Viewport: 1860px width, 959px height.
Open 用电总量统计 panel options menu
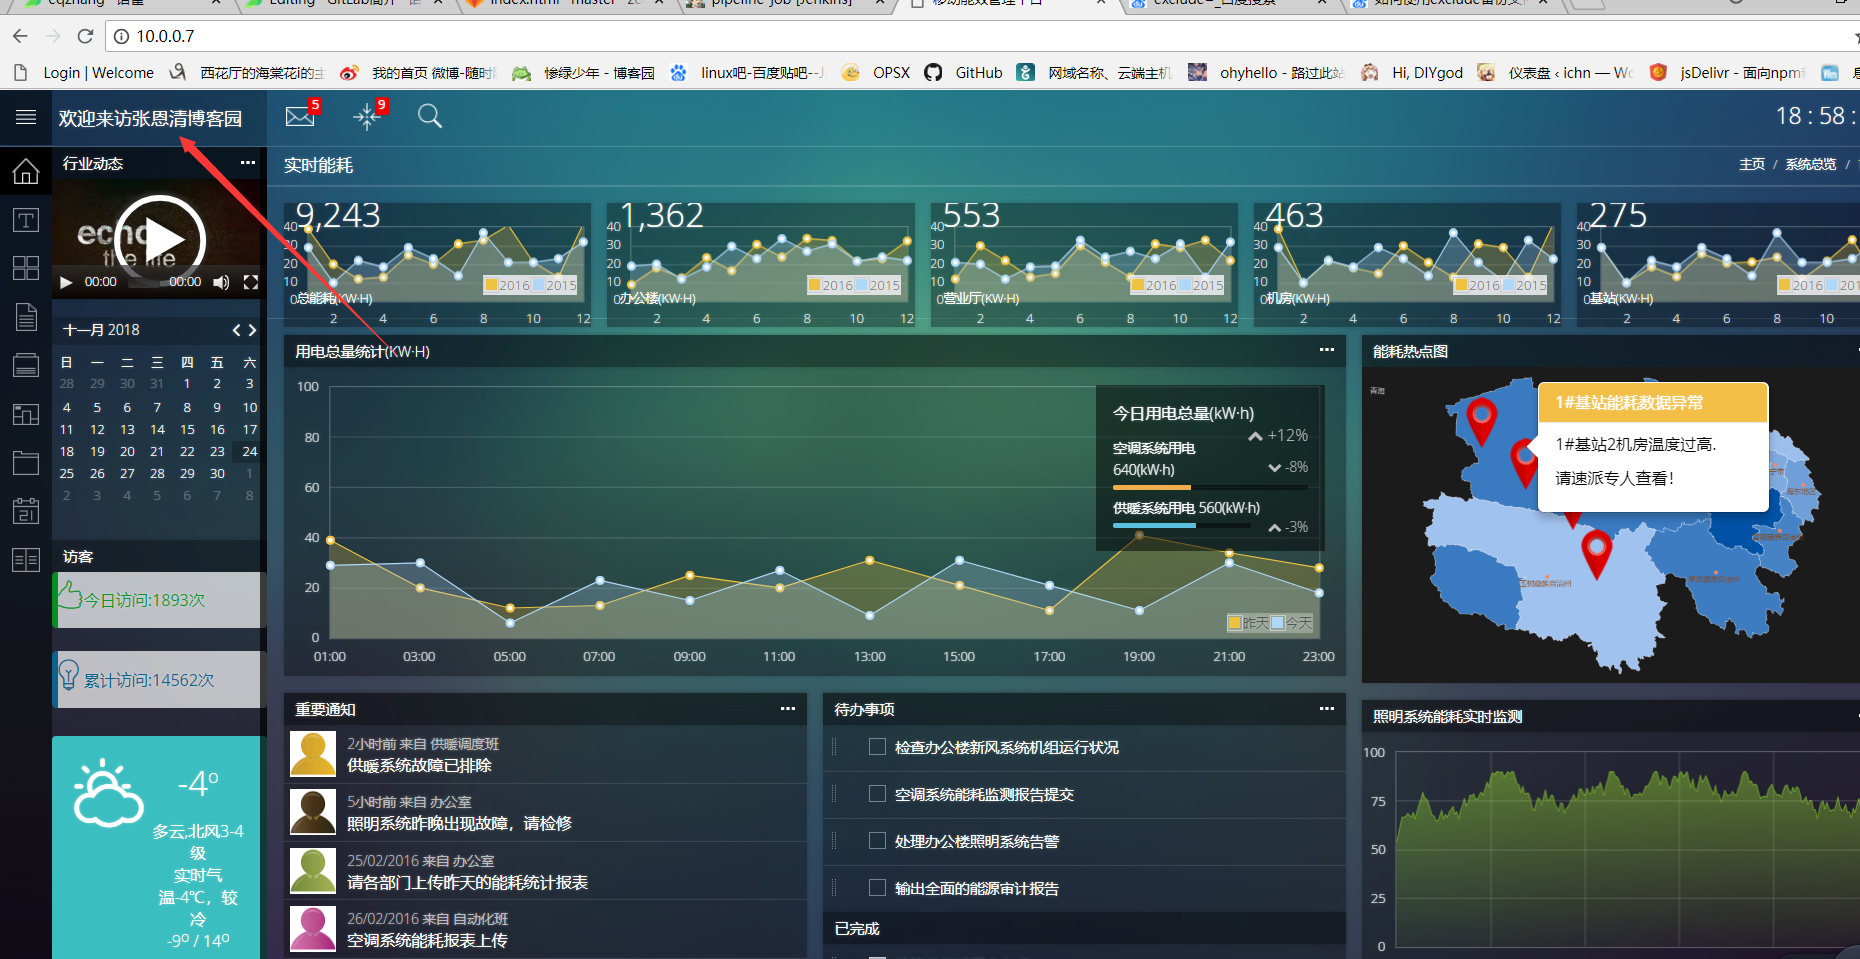pos(1327,350)
